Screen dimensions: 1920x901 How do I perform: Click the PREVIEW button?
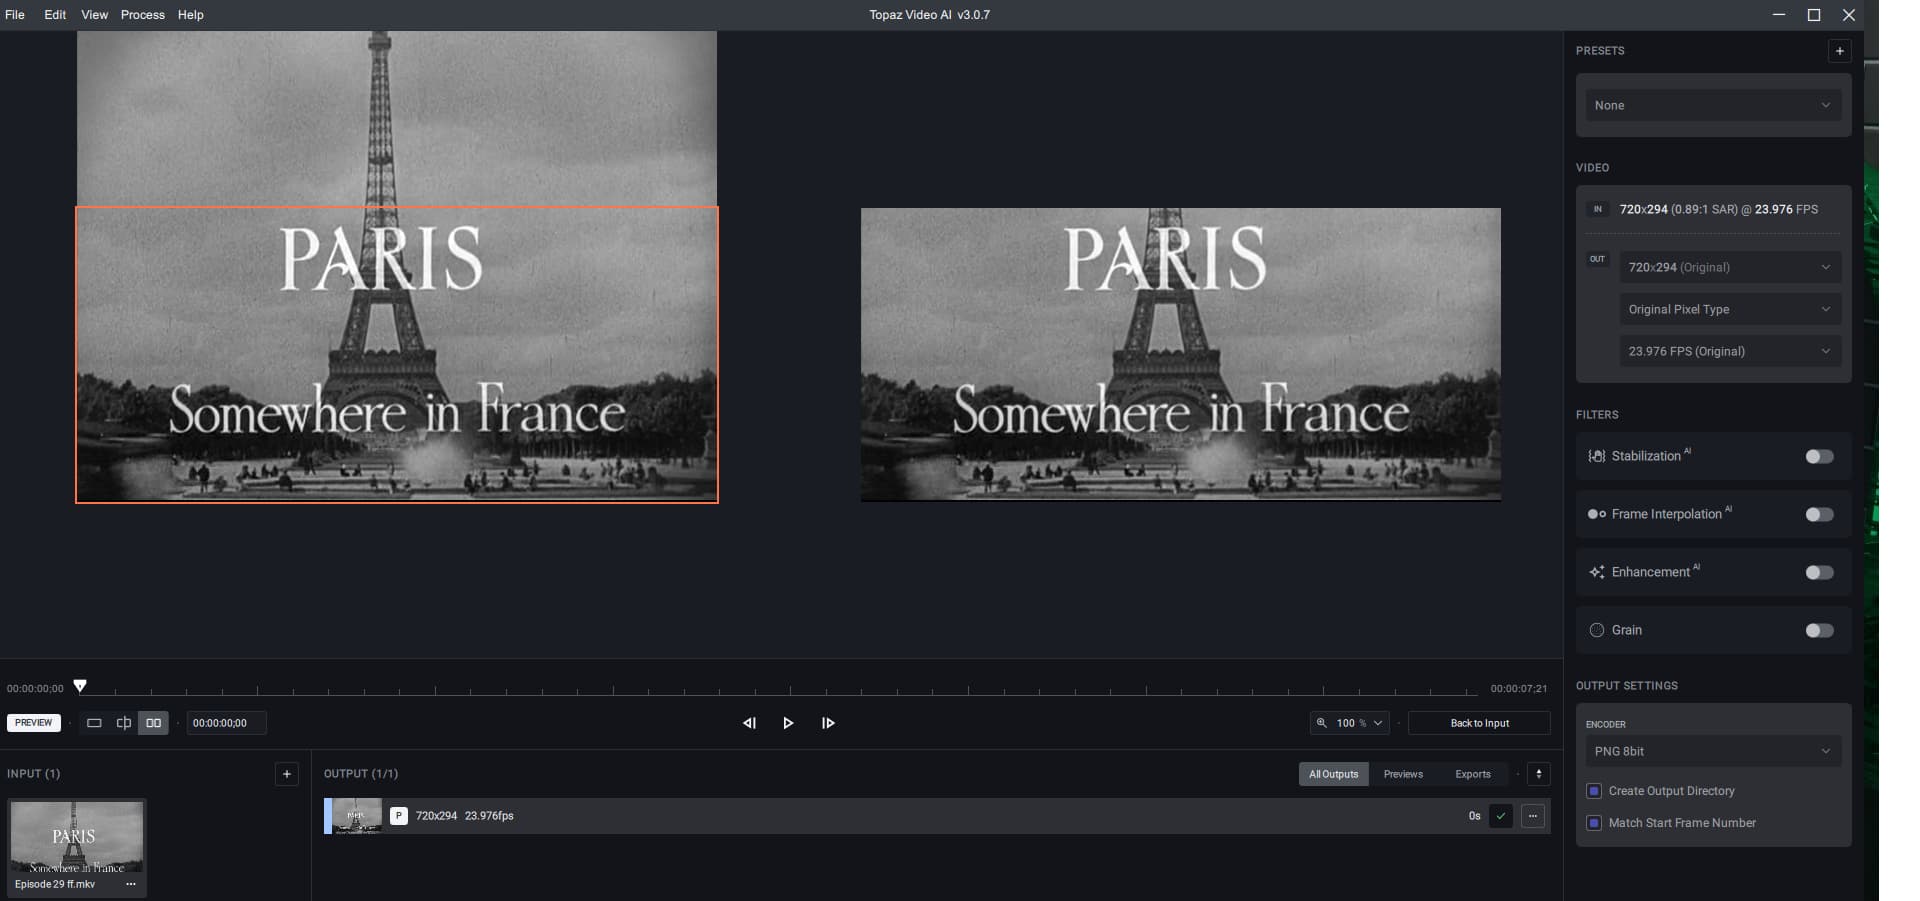33,722
